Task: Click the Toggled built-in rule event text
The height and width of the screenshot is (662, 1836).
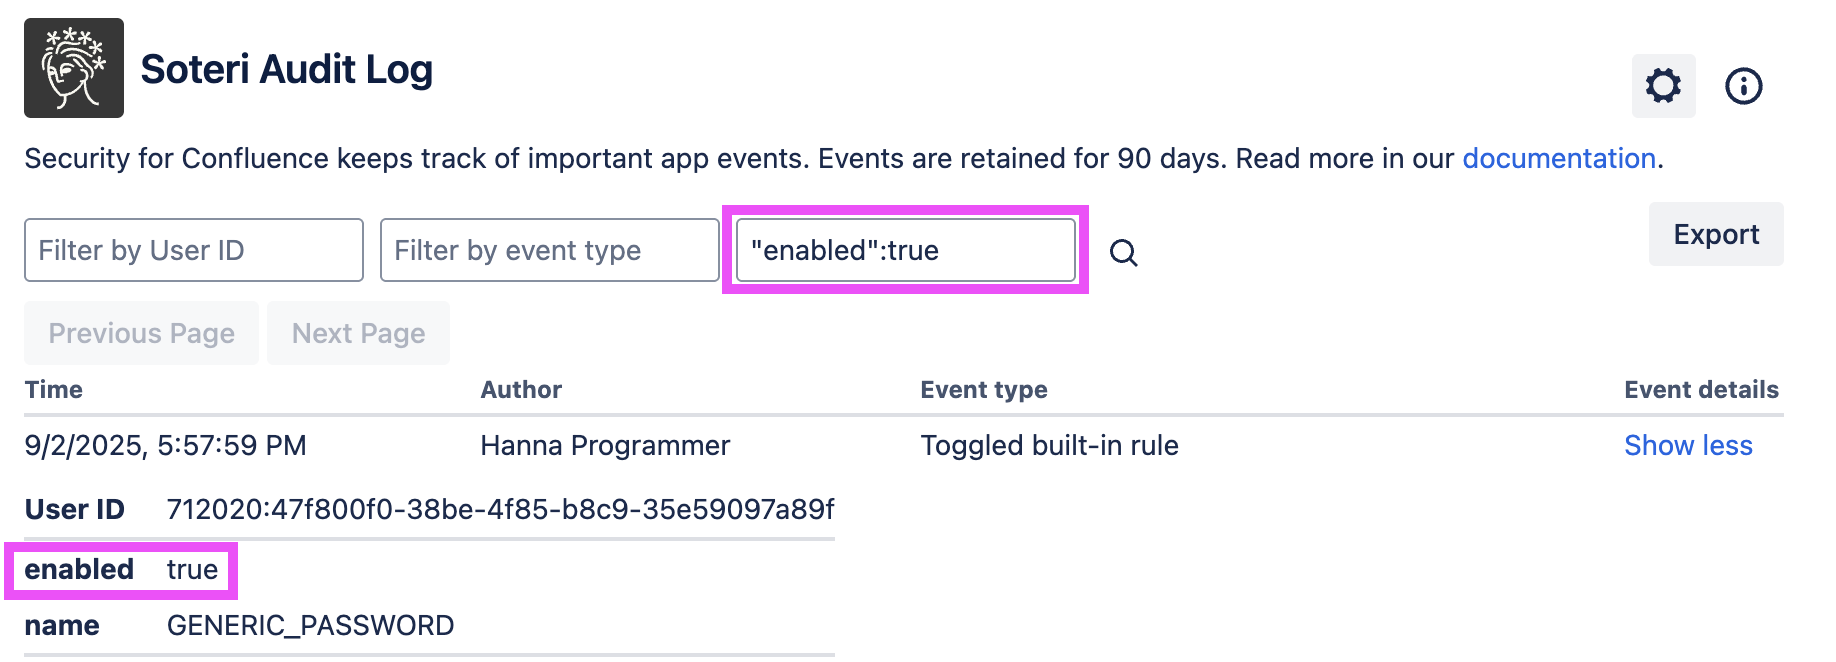Action: pyautogui.click(x=1049, y=445)
